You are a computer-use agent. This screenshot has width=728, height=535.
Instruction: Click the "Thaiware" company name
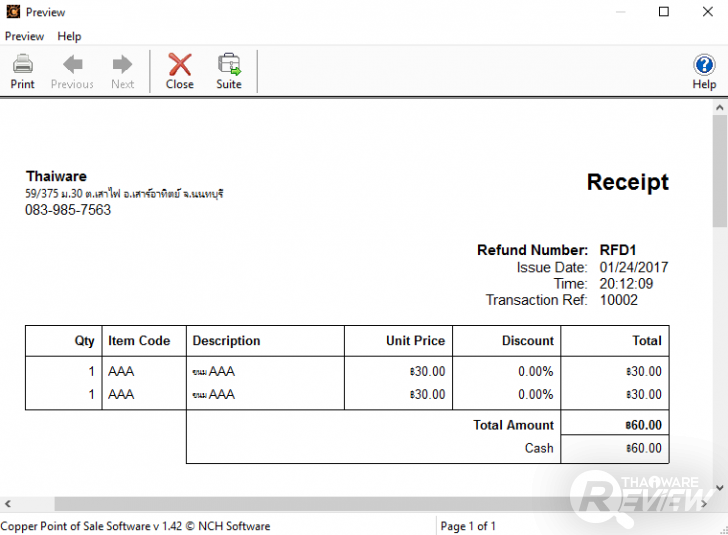[x=56, y=176]
